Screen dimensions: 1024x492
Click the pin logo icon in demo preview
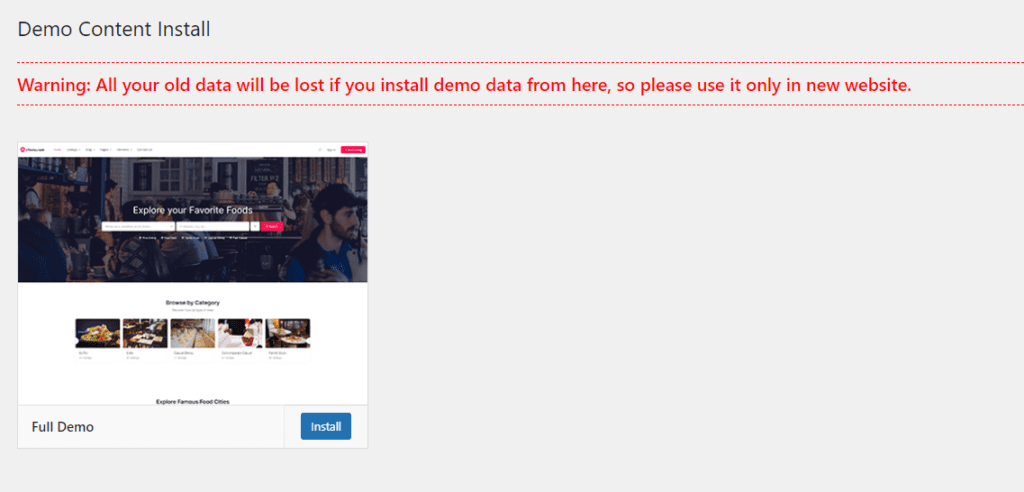[x=23, y=149]
